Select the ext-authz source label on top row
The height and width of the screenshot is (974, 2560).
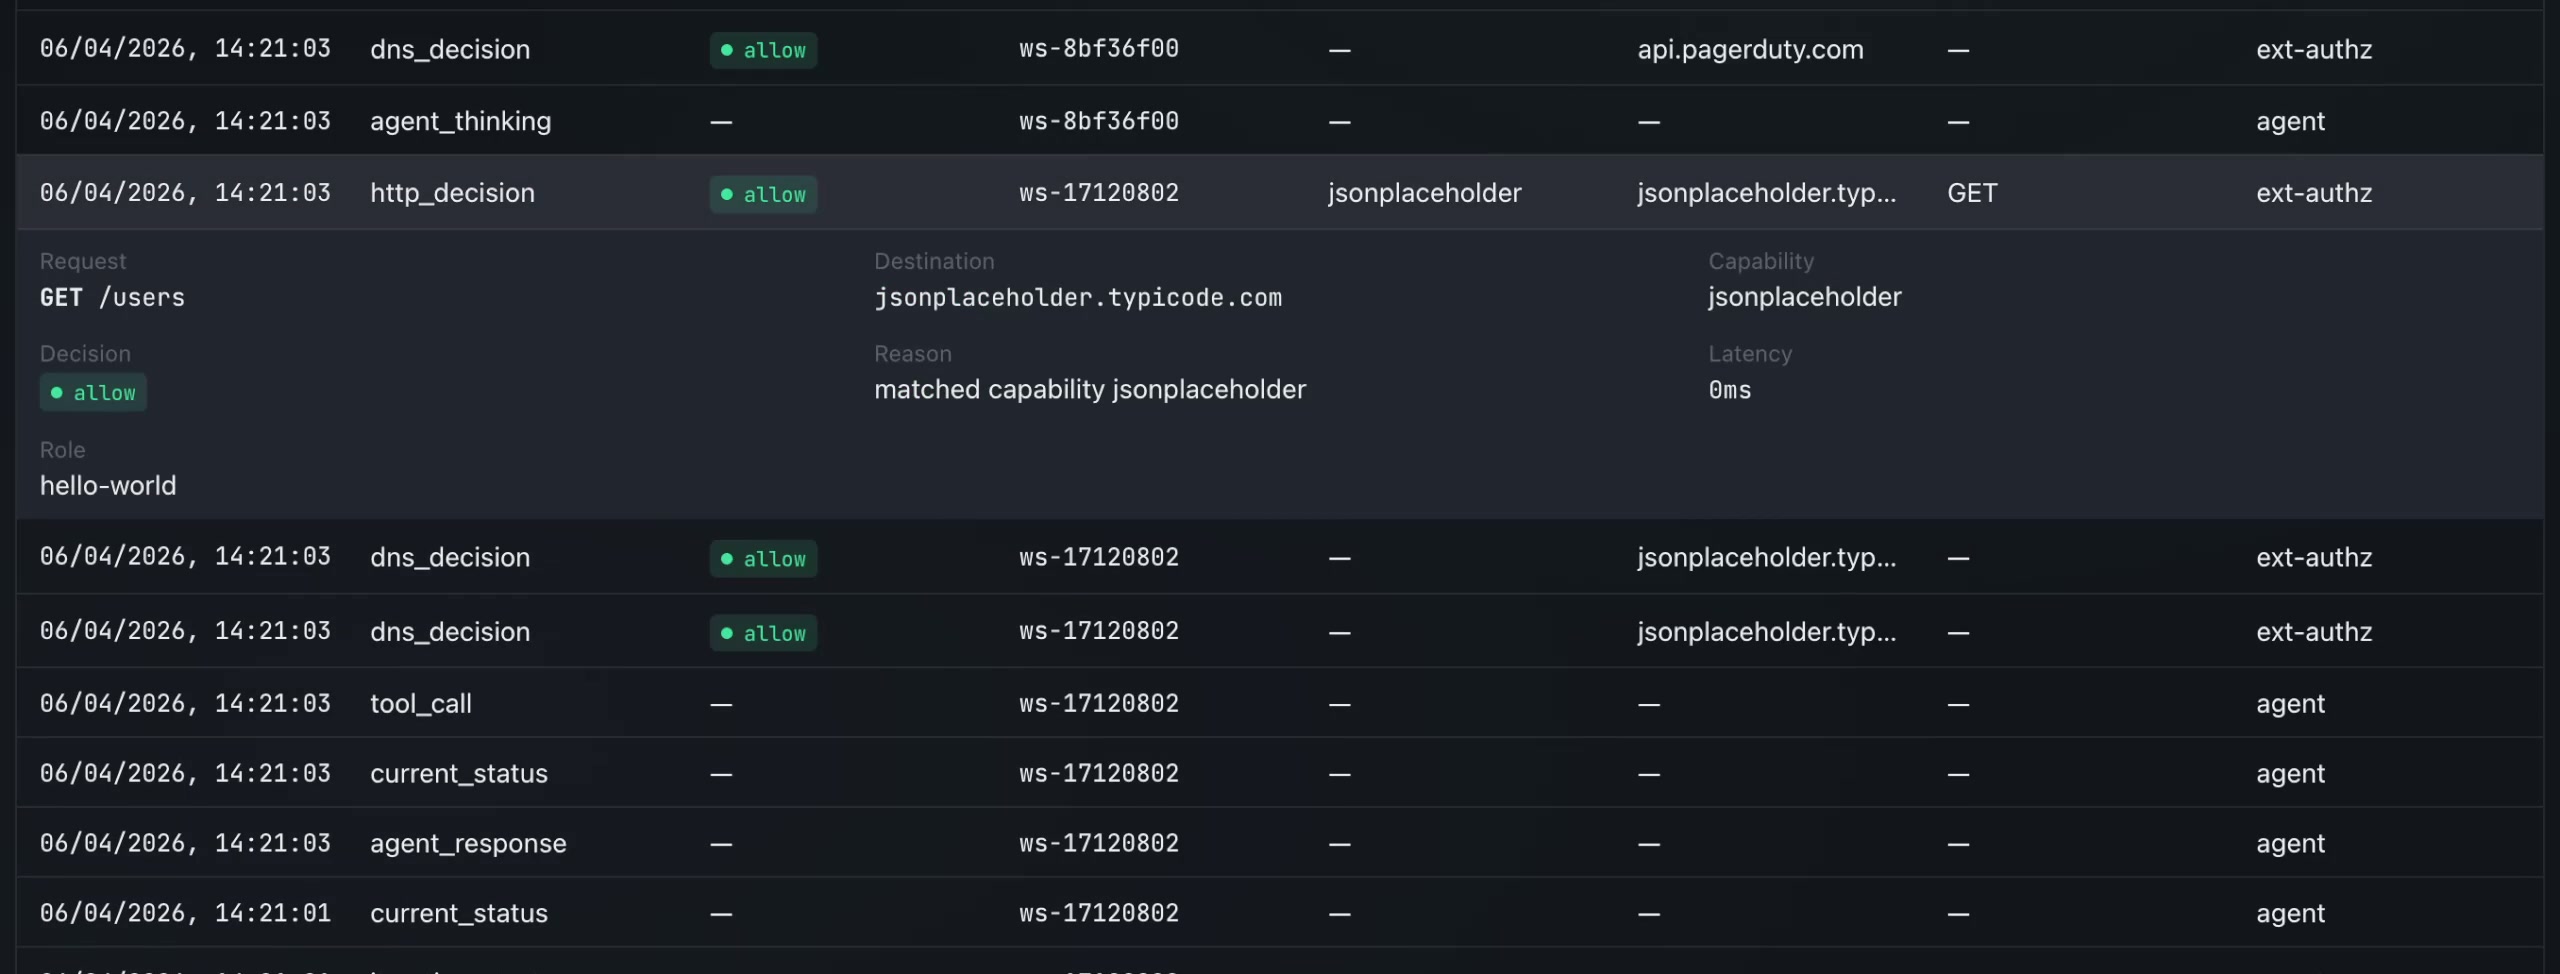point(2313,50)
